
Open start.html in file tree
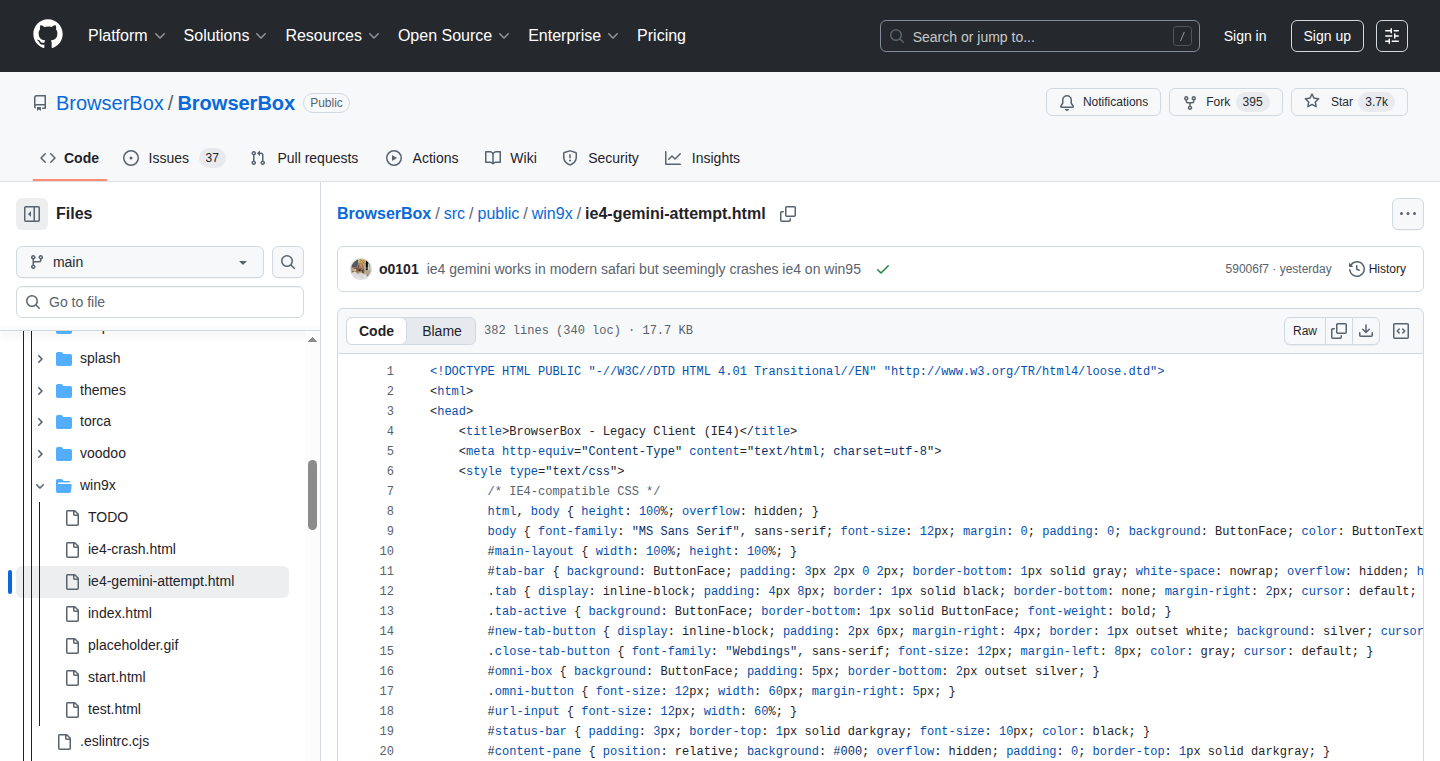pos(117,677)
